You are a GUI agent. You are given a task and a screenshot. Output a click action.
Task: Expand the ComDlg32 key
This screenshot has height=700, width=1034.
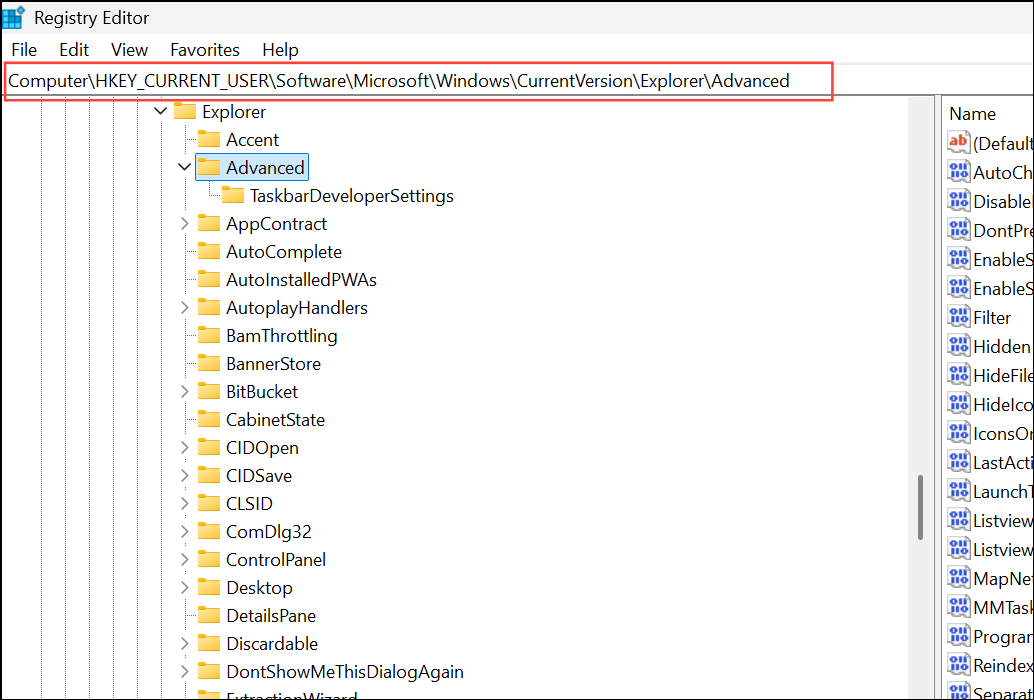tap(185, 532)
